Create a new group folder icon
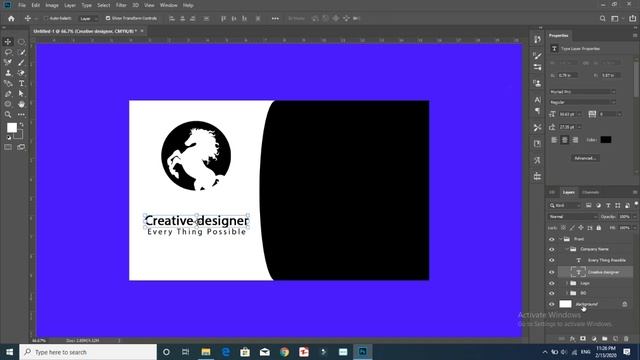This screenshot has width=640, height=360. coord(604,339)
